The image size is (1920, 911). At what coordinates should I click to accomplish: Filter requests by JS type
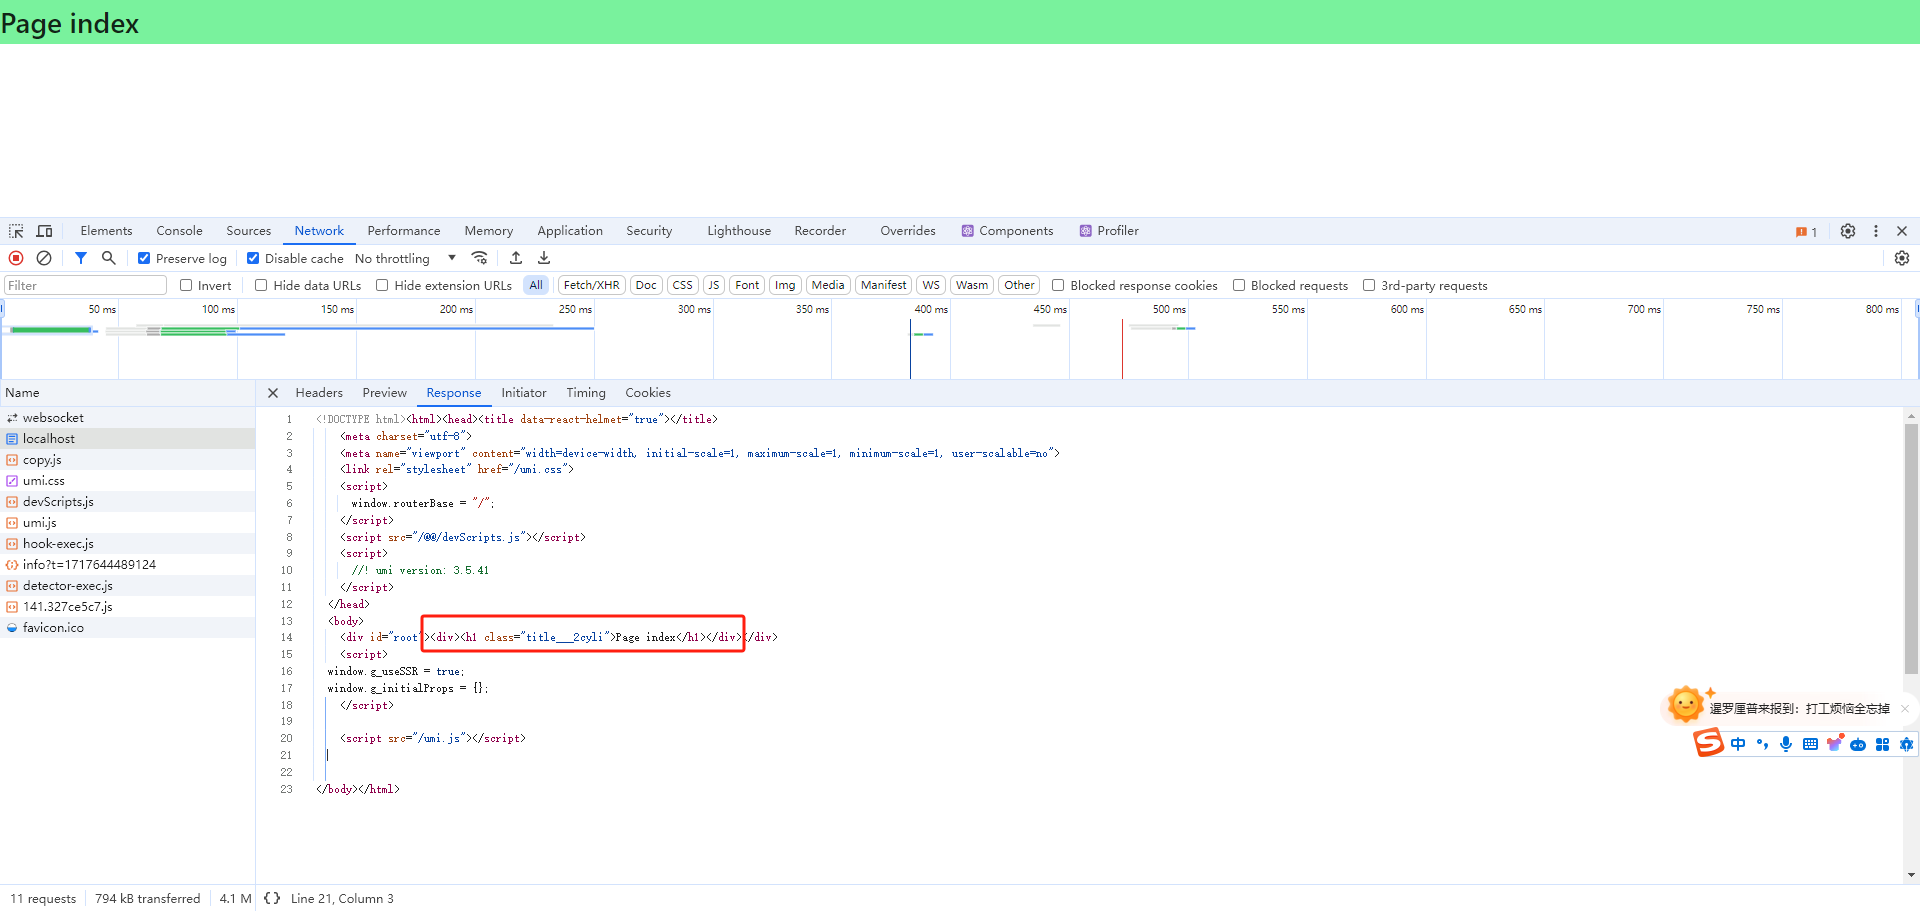(x=713, y=285)
